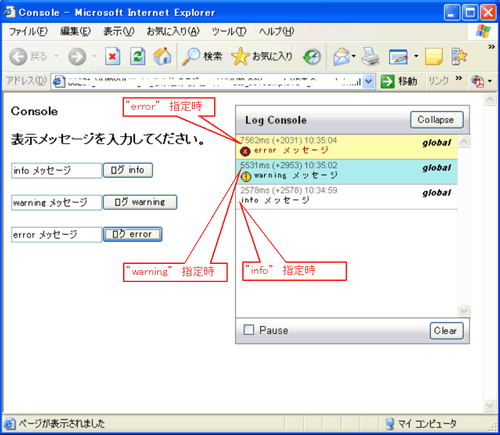Open the 編集(E) menu
The image size is (500, 435).
tap(75, 32)
